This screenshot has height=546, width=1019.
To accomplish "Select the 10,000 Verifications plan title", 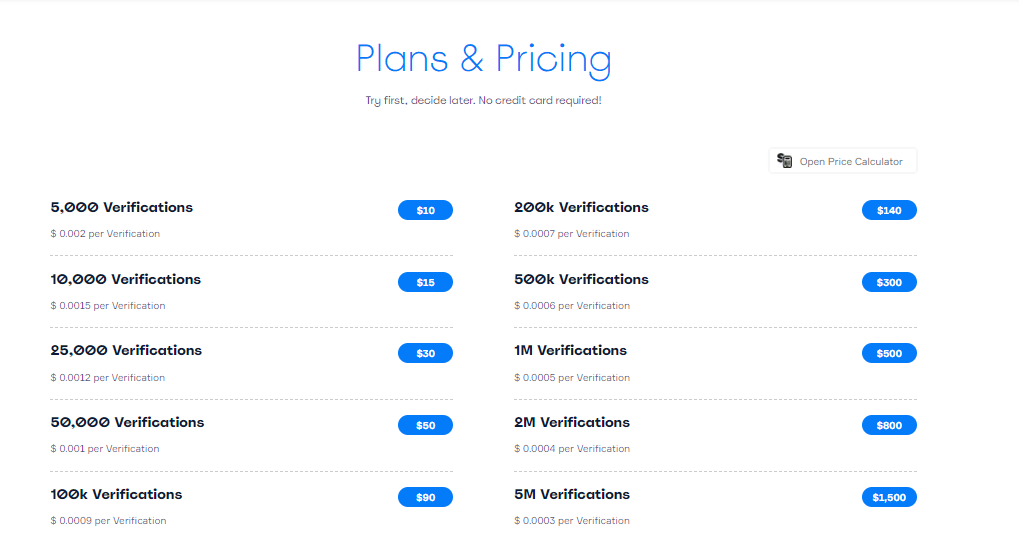I will pos(125,280).
